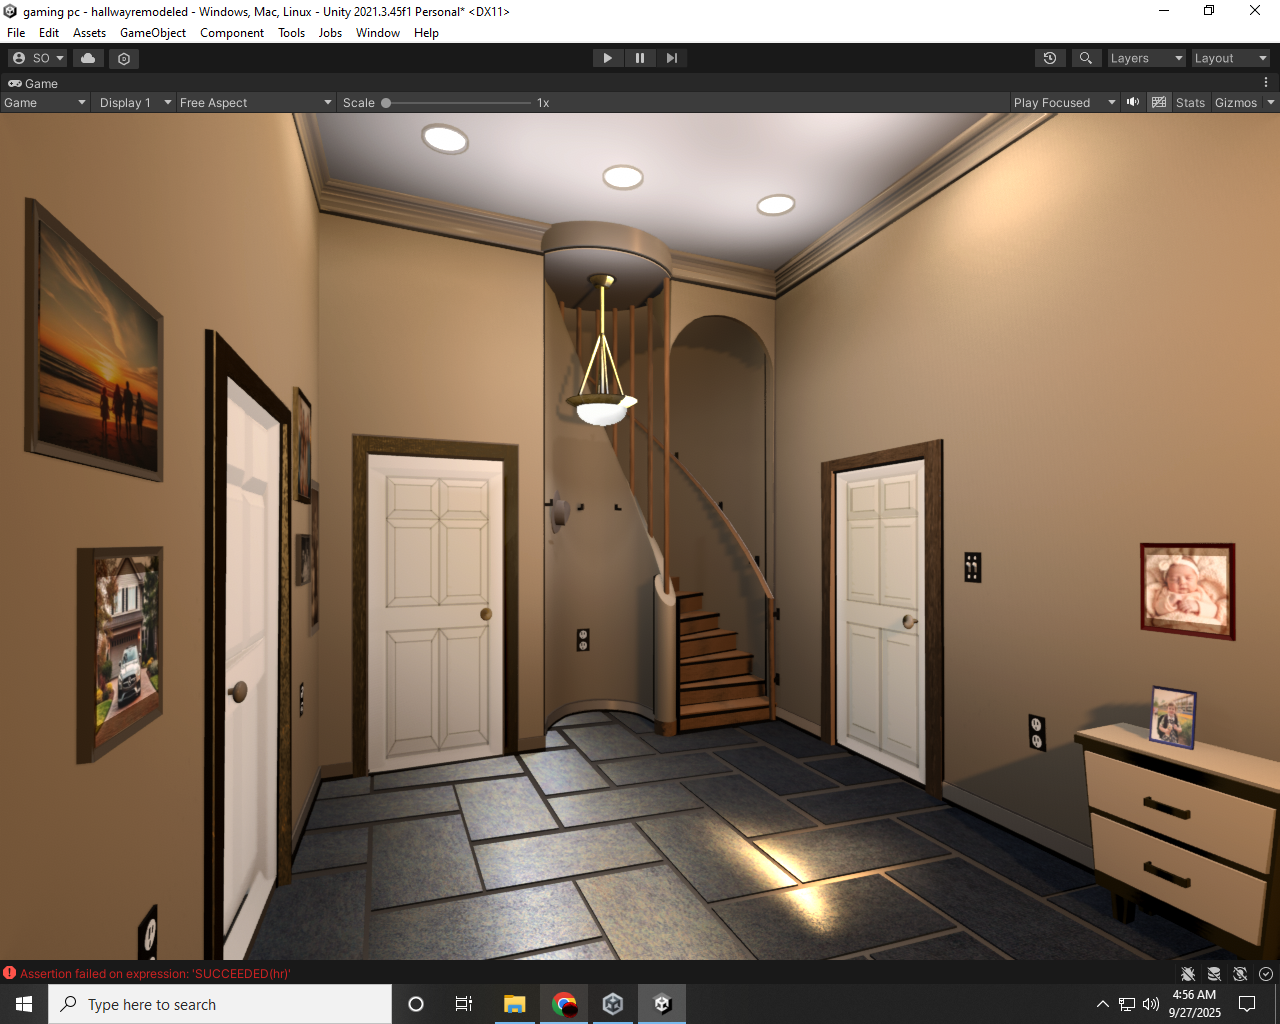Open the Edit menu
Image resolution: width=1280 pixels, height=1024 pixels.
(x=49, y=33)
